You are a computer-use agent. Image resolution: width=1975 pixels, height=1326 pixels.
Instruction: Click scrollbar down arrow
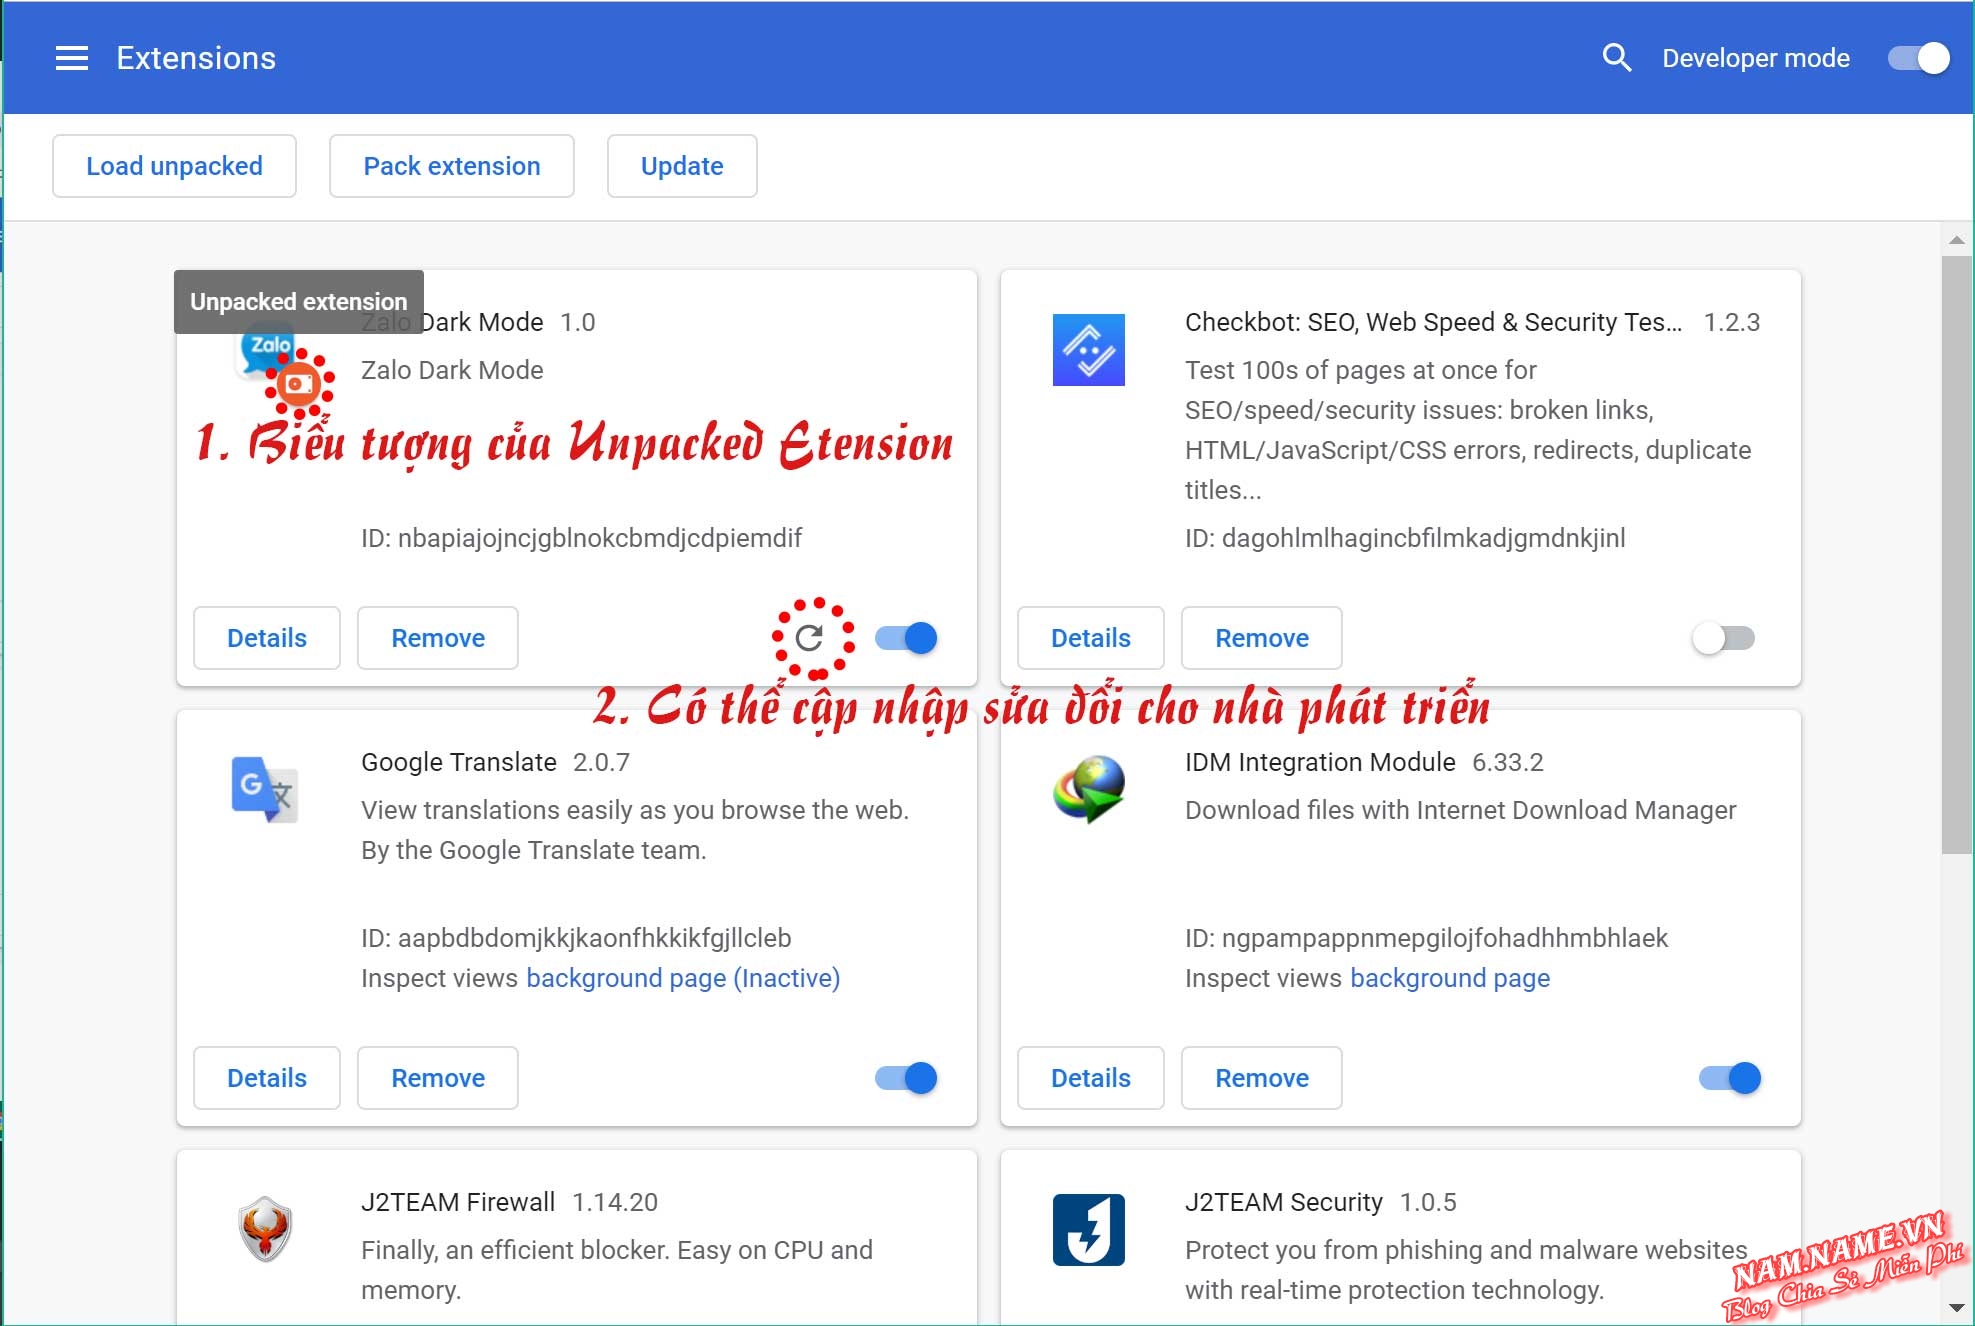click(x=1956, y=1307)
